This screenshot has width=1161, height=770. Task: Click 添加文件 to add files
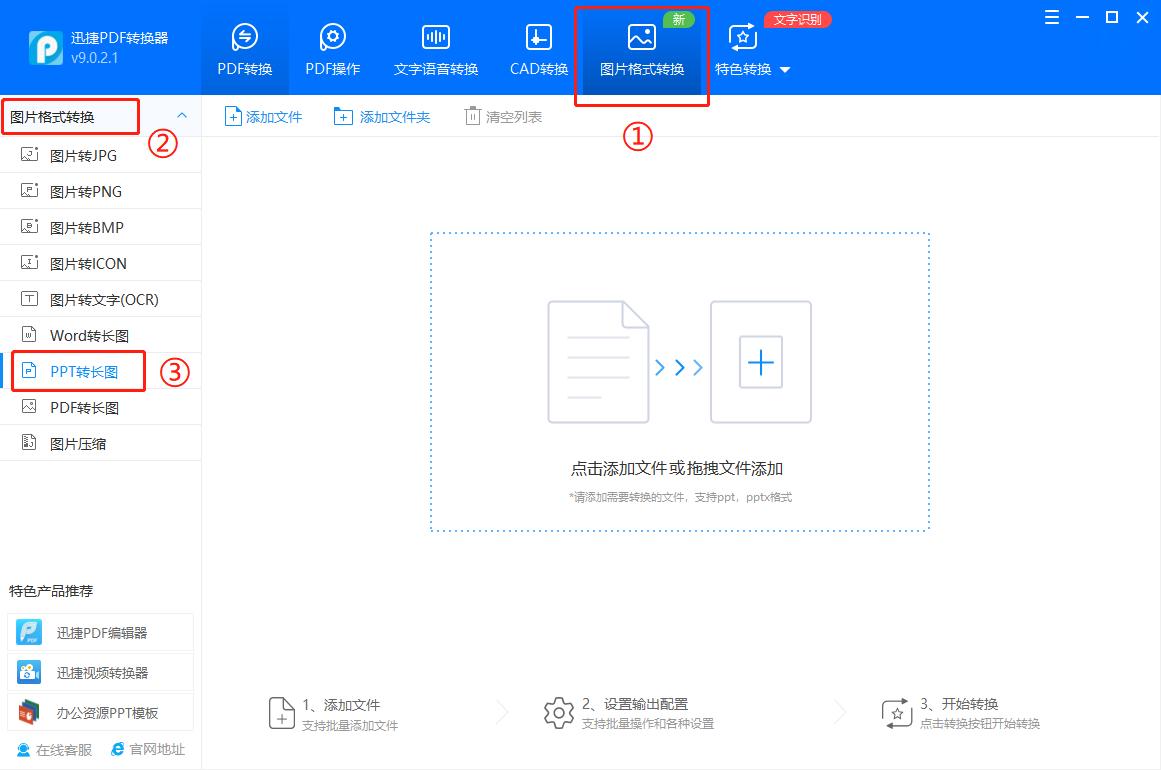point(263,116)
